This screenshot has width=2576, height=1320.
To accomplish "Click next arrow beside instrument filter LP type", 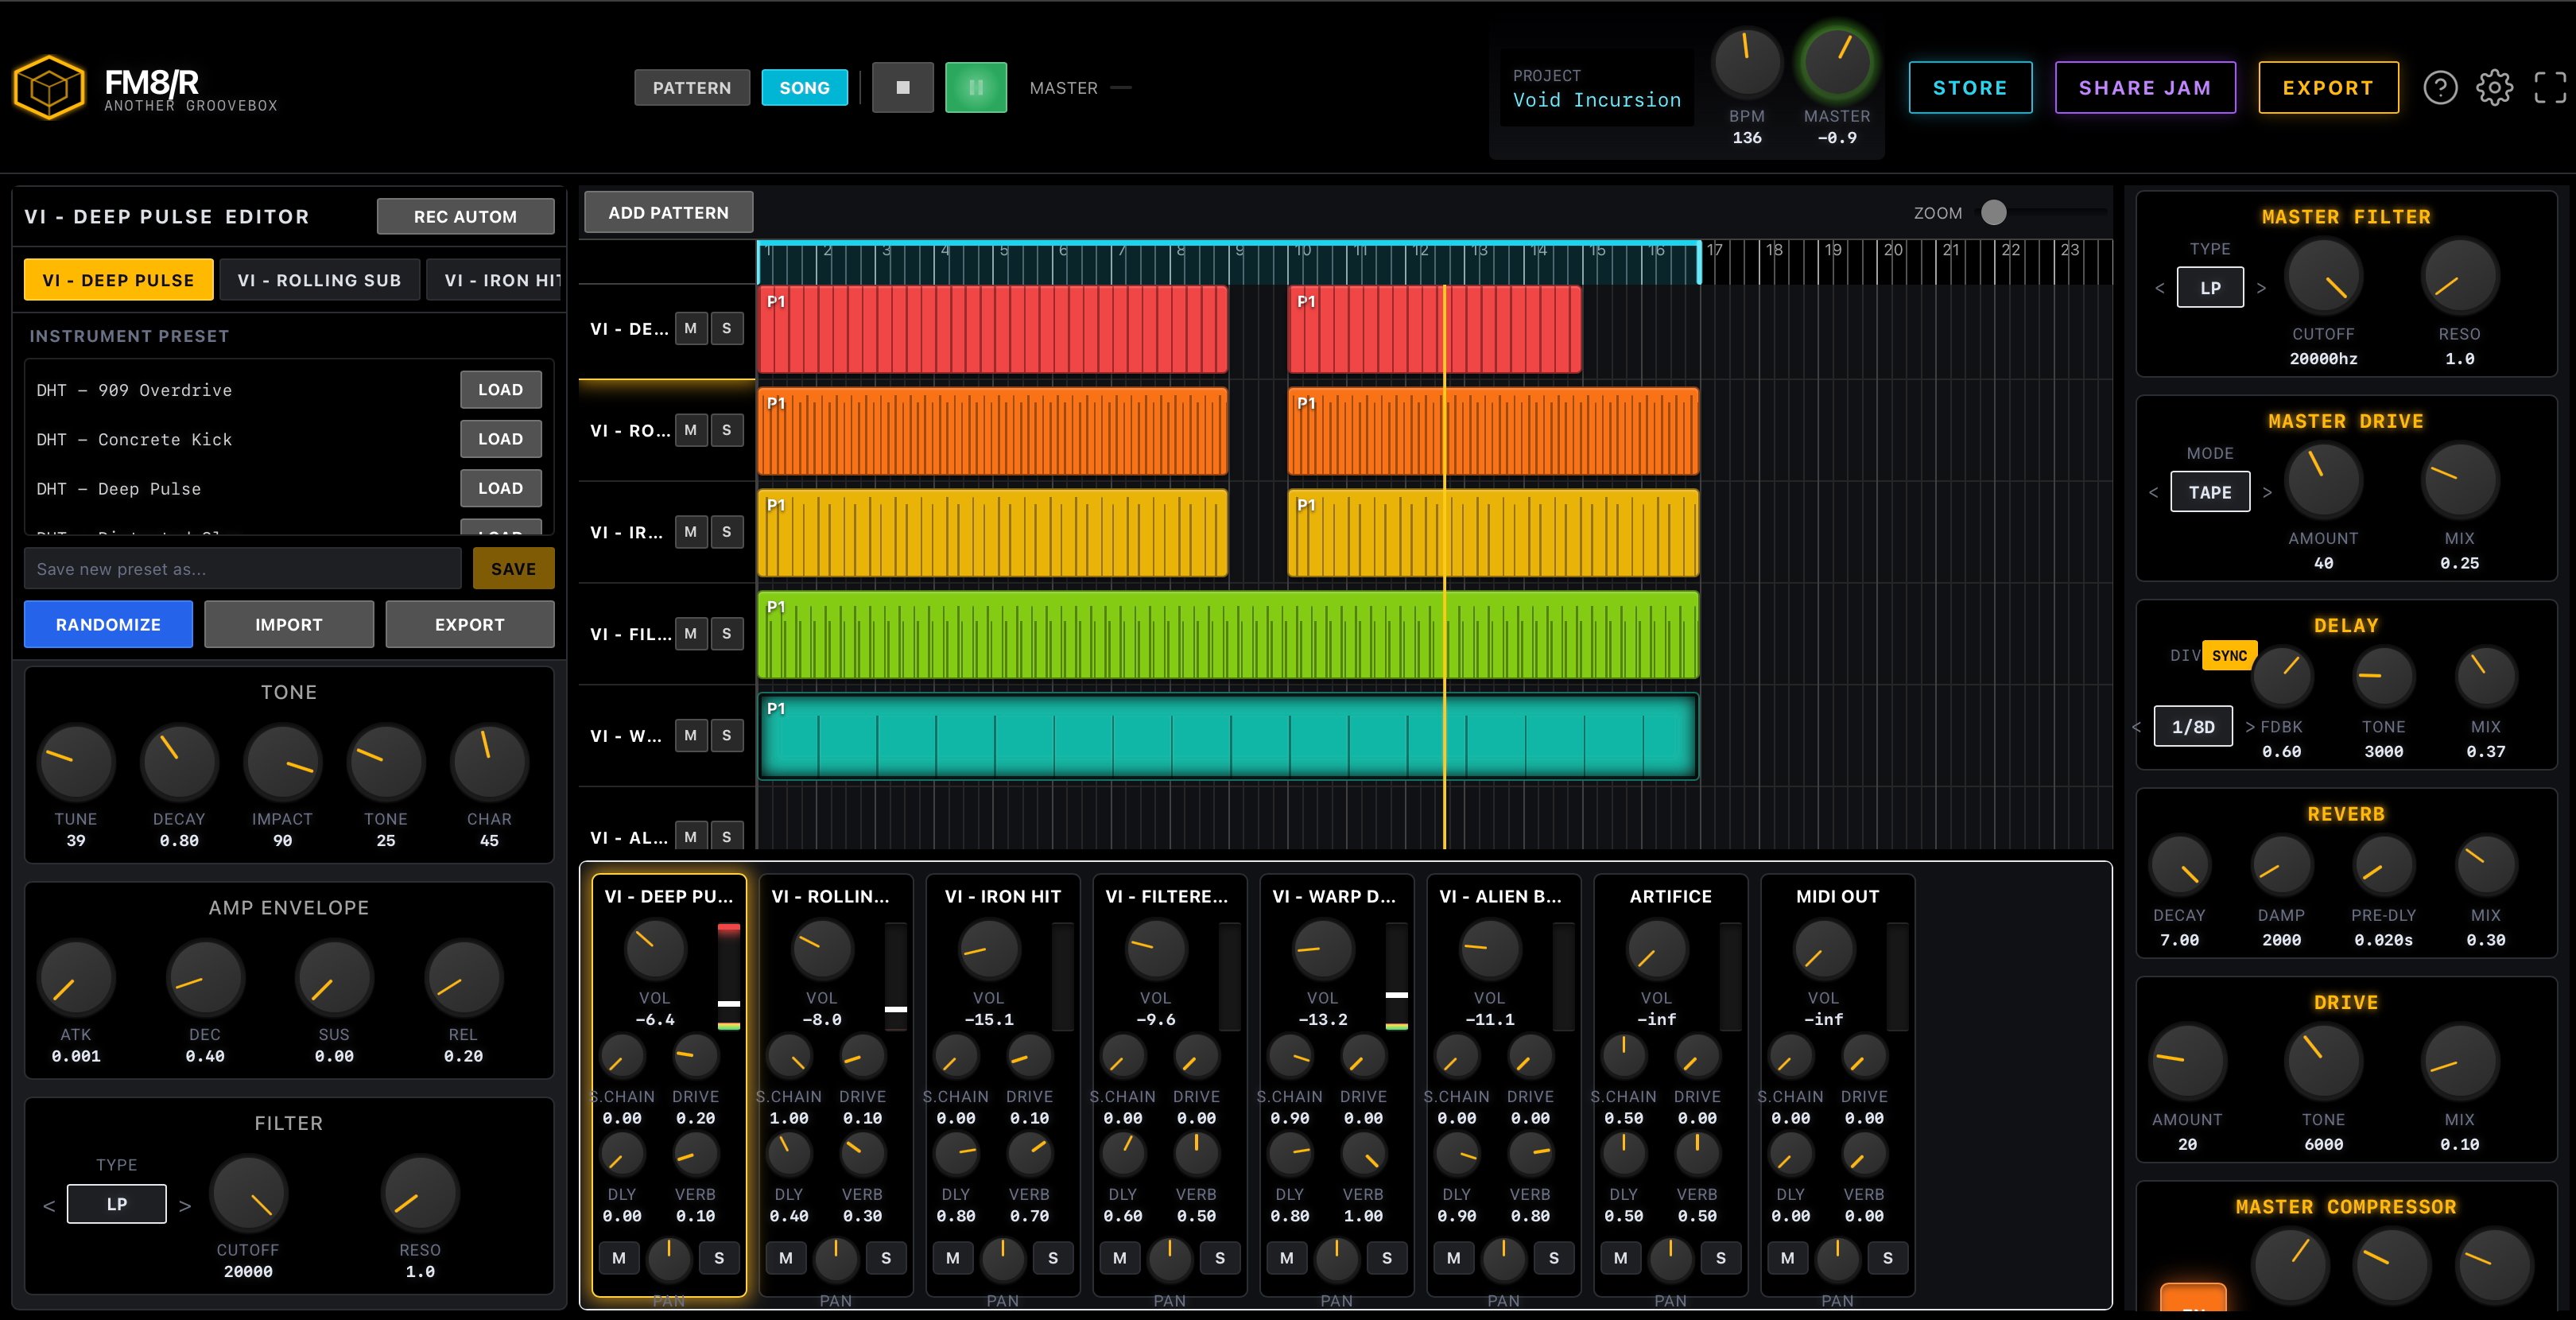I will 185,1206.
